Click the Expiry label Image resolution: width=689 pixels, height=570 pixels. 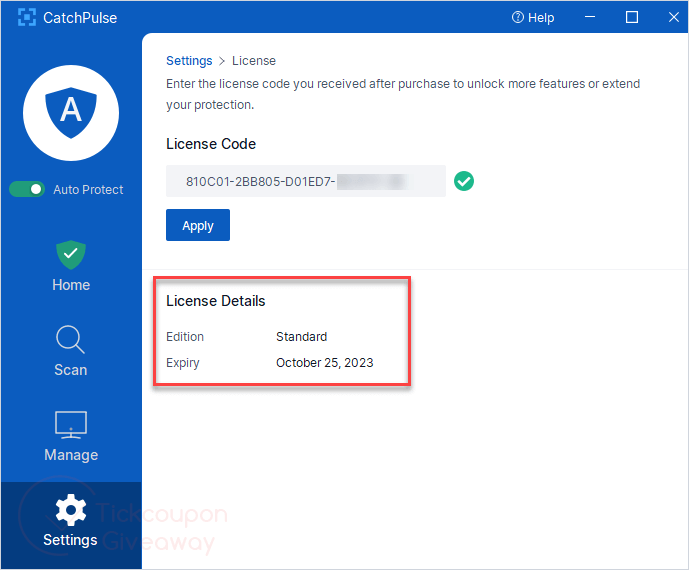tap(183, 363)
